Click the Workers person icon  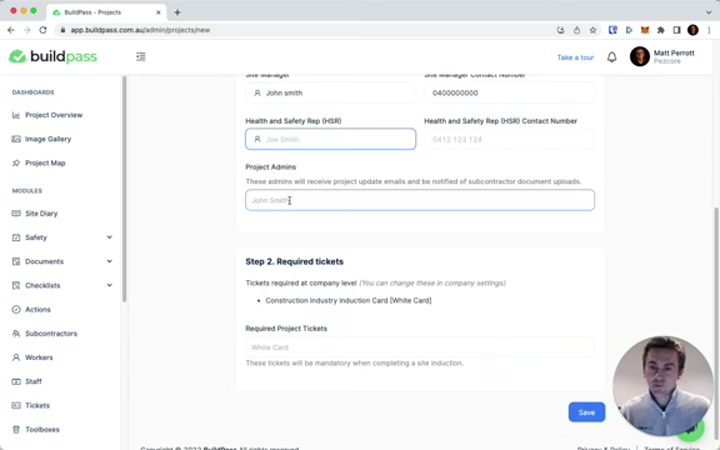16,357
